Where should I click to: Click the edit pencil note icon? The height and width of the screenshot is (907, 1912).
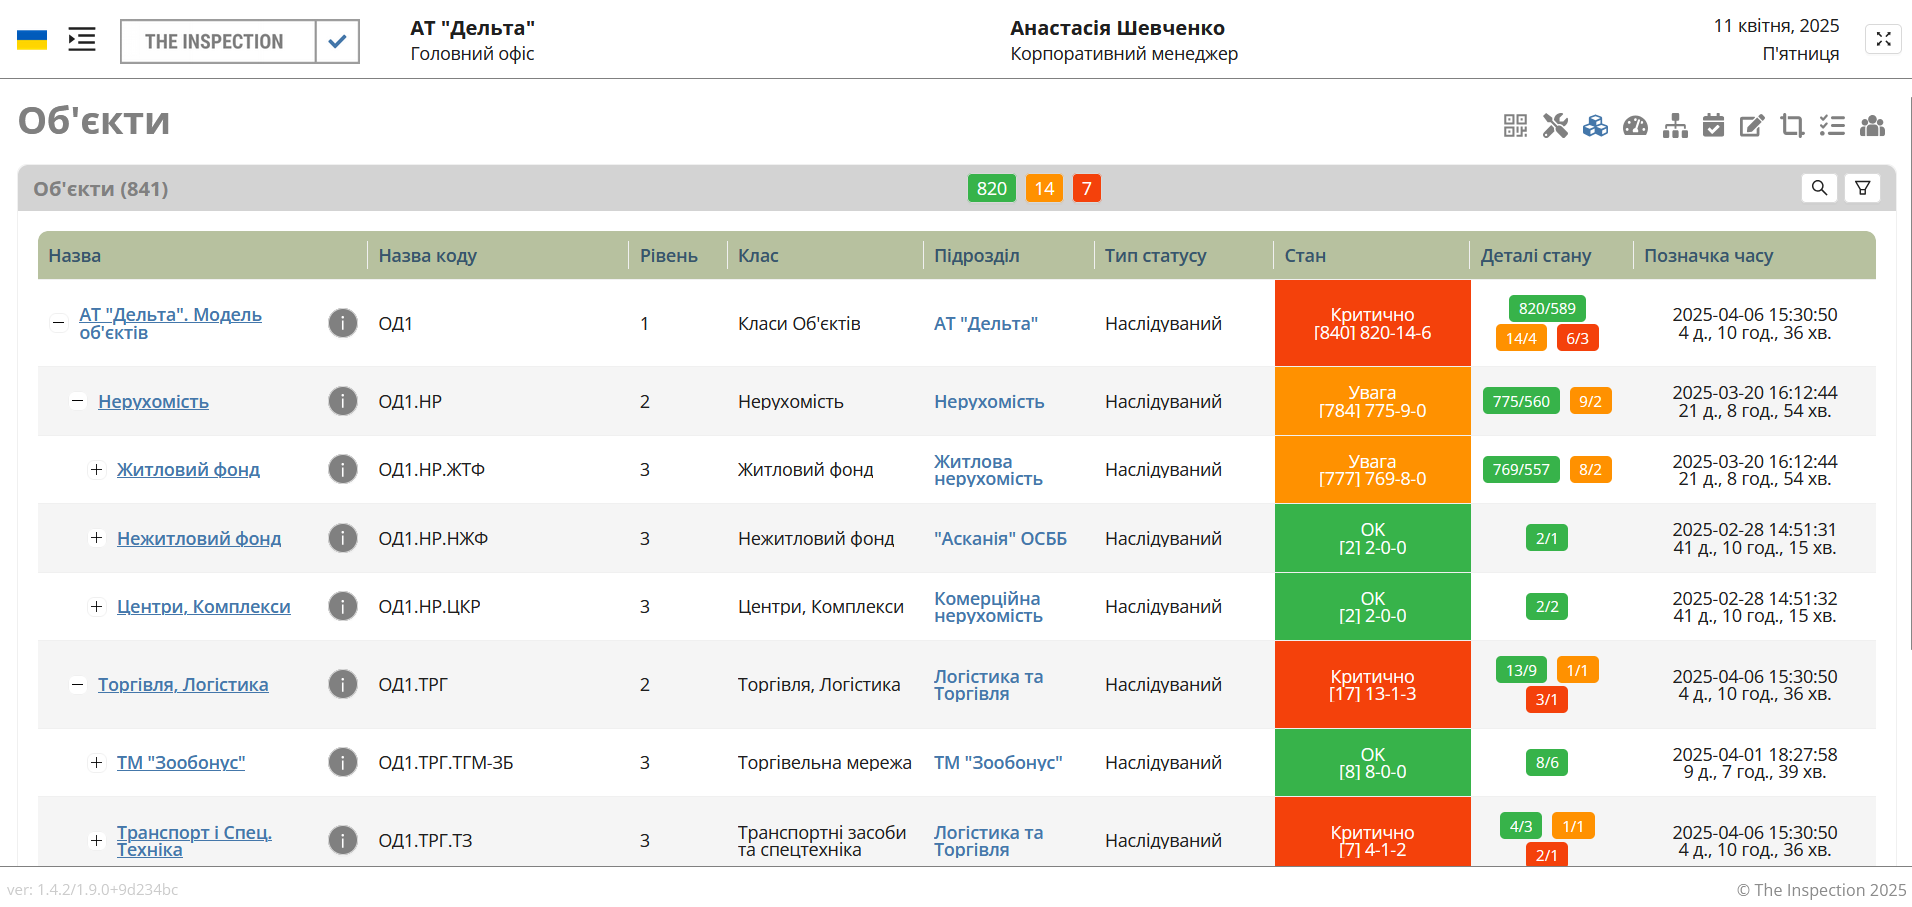pyautogui.click(x=1752, y=126)
